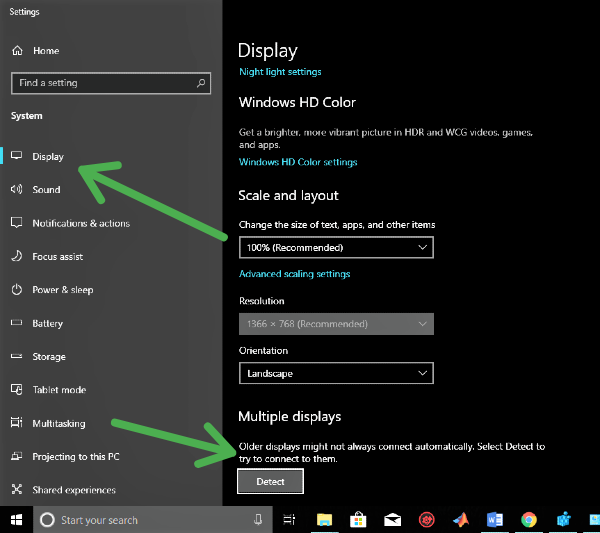Expand the Landscape orientation dropdown
Viewport: 600px width, 533px height.
click(x=336, y=373)
